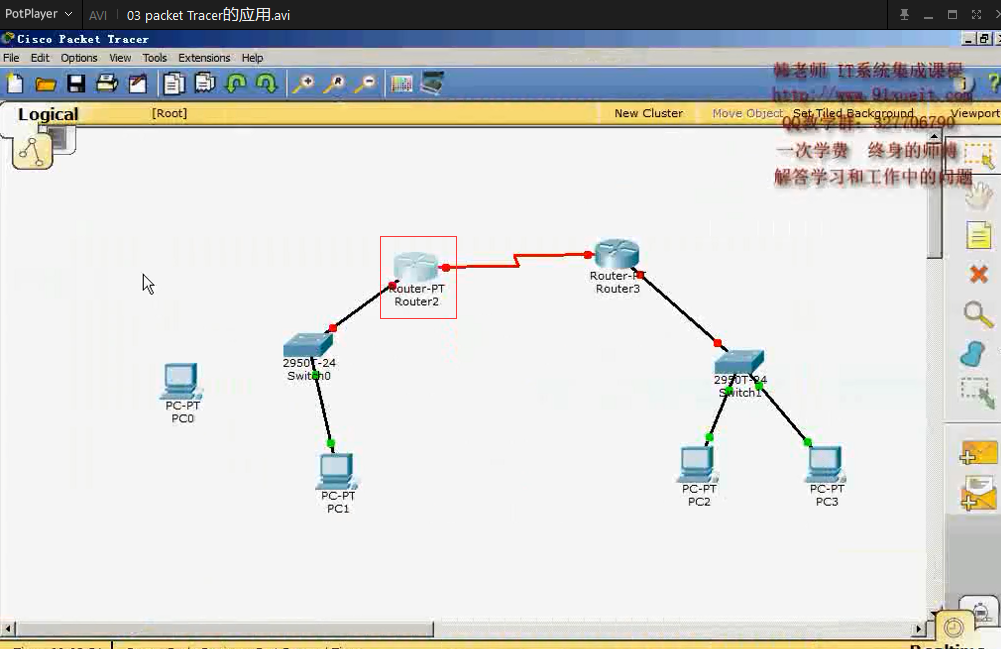
Task: Open the PotPlayer menu dropdown
Action: [x=38, y=14]
